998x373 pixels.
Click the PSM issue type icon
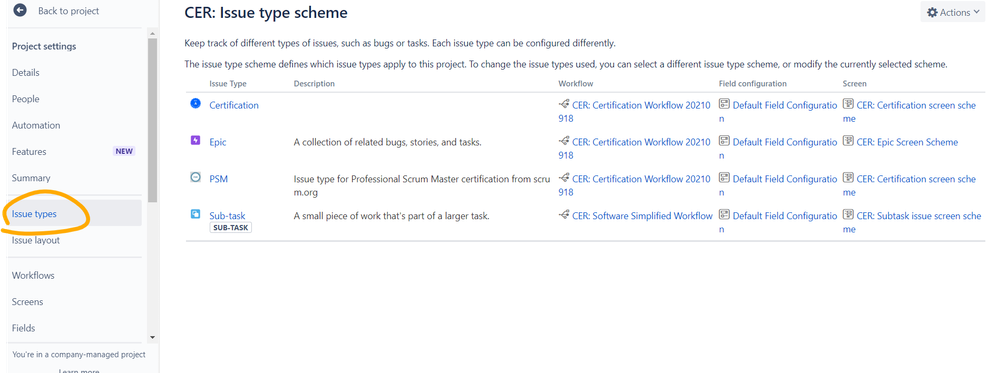196,177
